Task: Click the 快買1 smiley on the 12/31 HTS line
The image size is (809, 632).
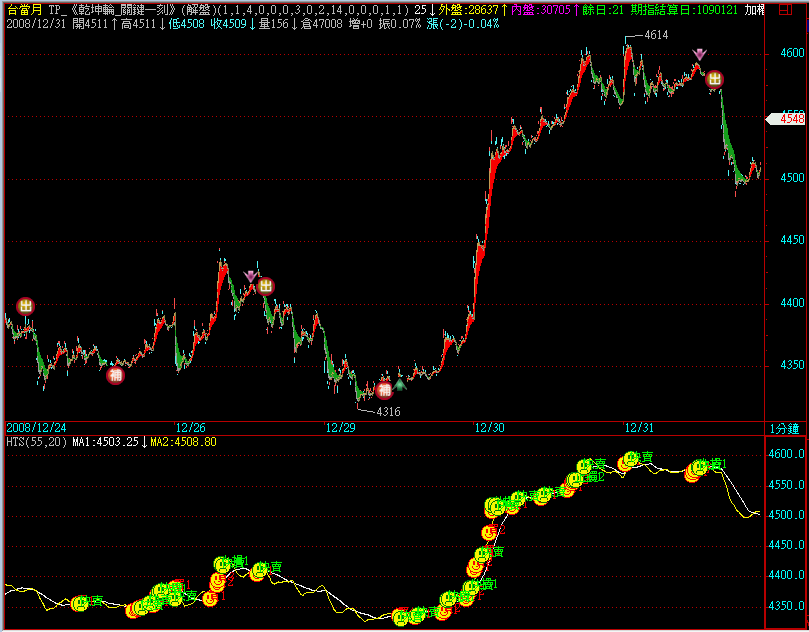Action: (700, 467)
